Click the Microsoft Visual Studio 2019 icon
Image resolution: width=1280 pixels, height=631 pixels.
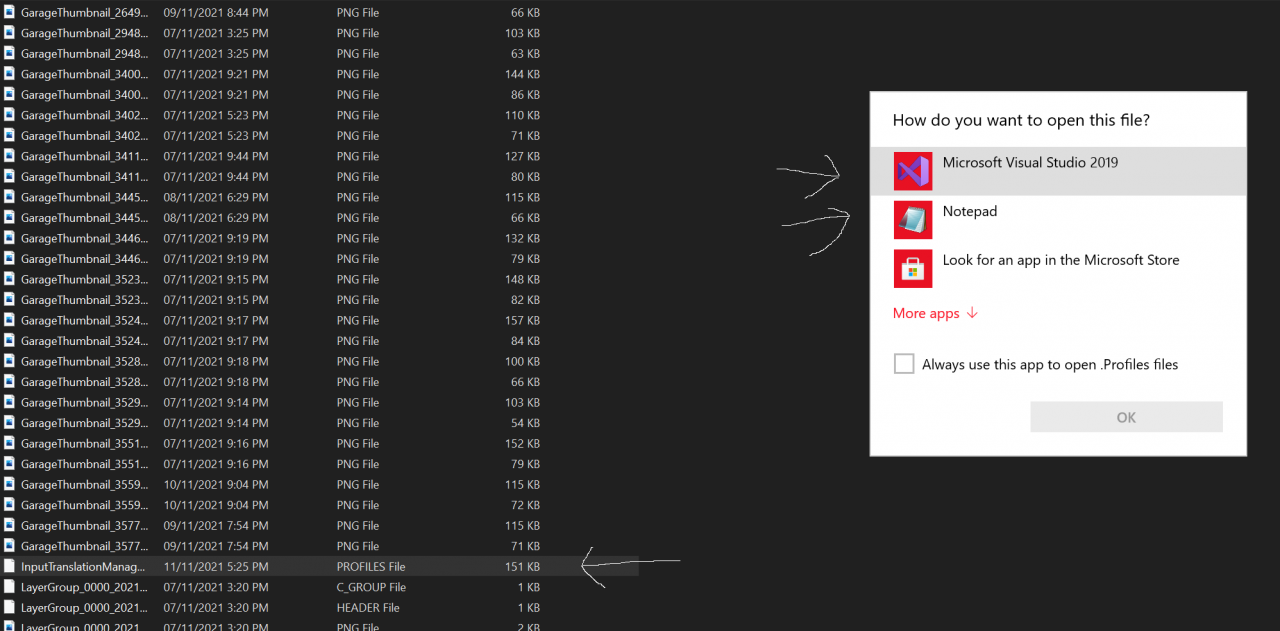click(x=913, y=171)
